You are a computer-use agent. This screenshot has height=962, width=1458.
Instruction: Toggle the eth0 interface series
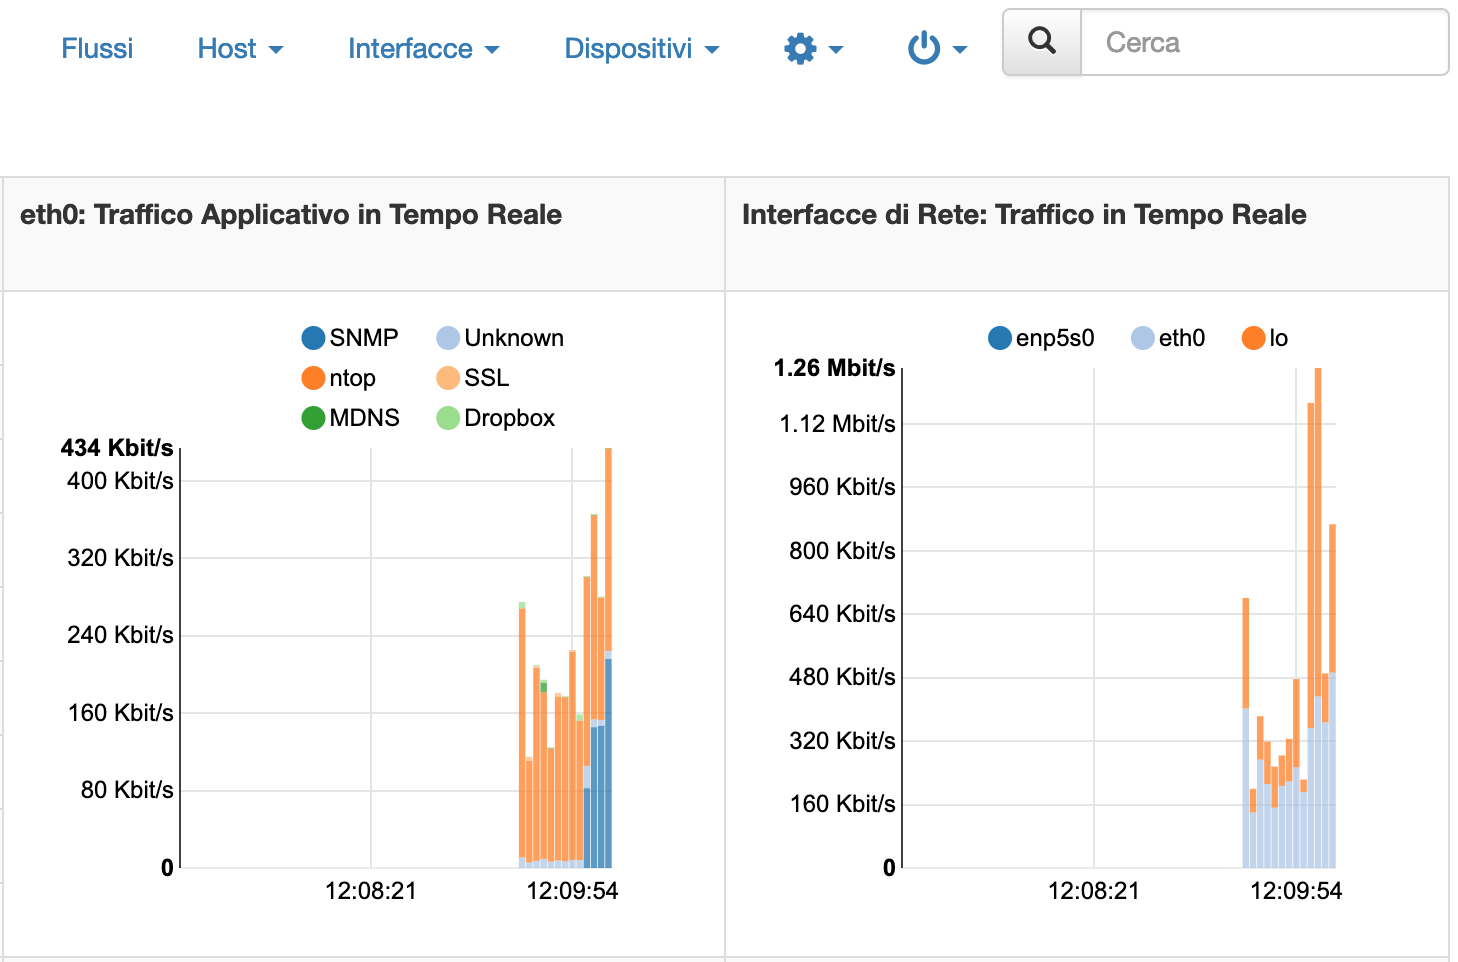(1168, 338)
